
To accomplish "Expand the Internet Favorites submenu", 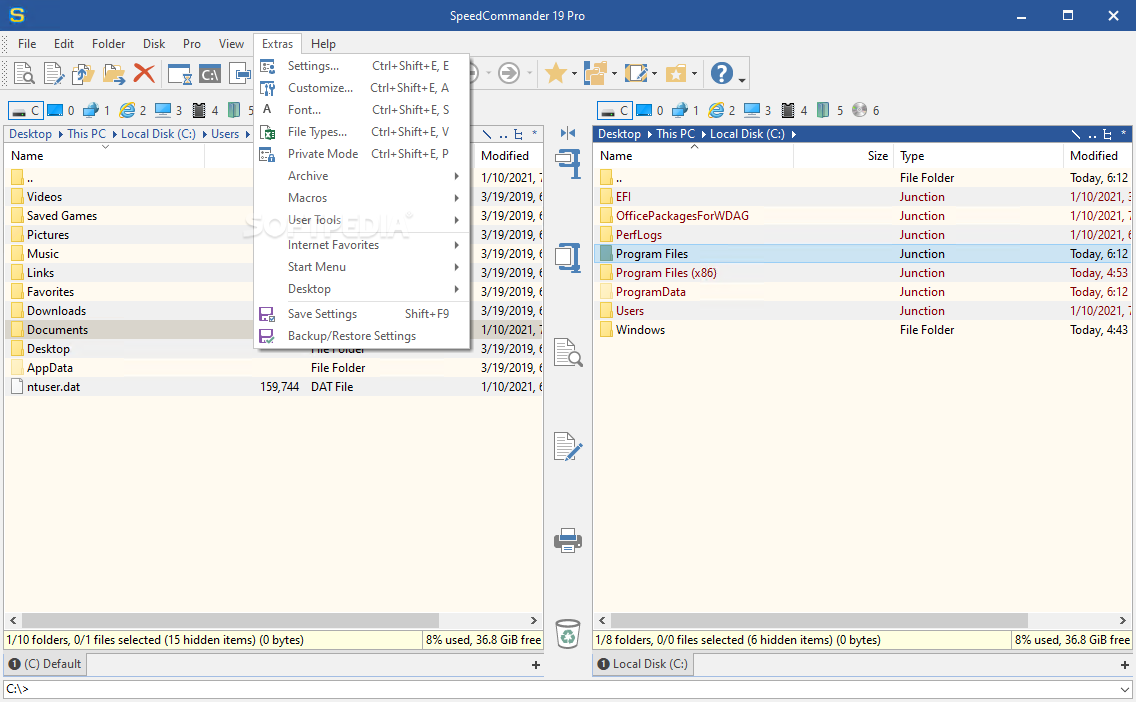I will 362,245.
